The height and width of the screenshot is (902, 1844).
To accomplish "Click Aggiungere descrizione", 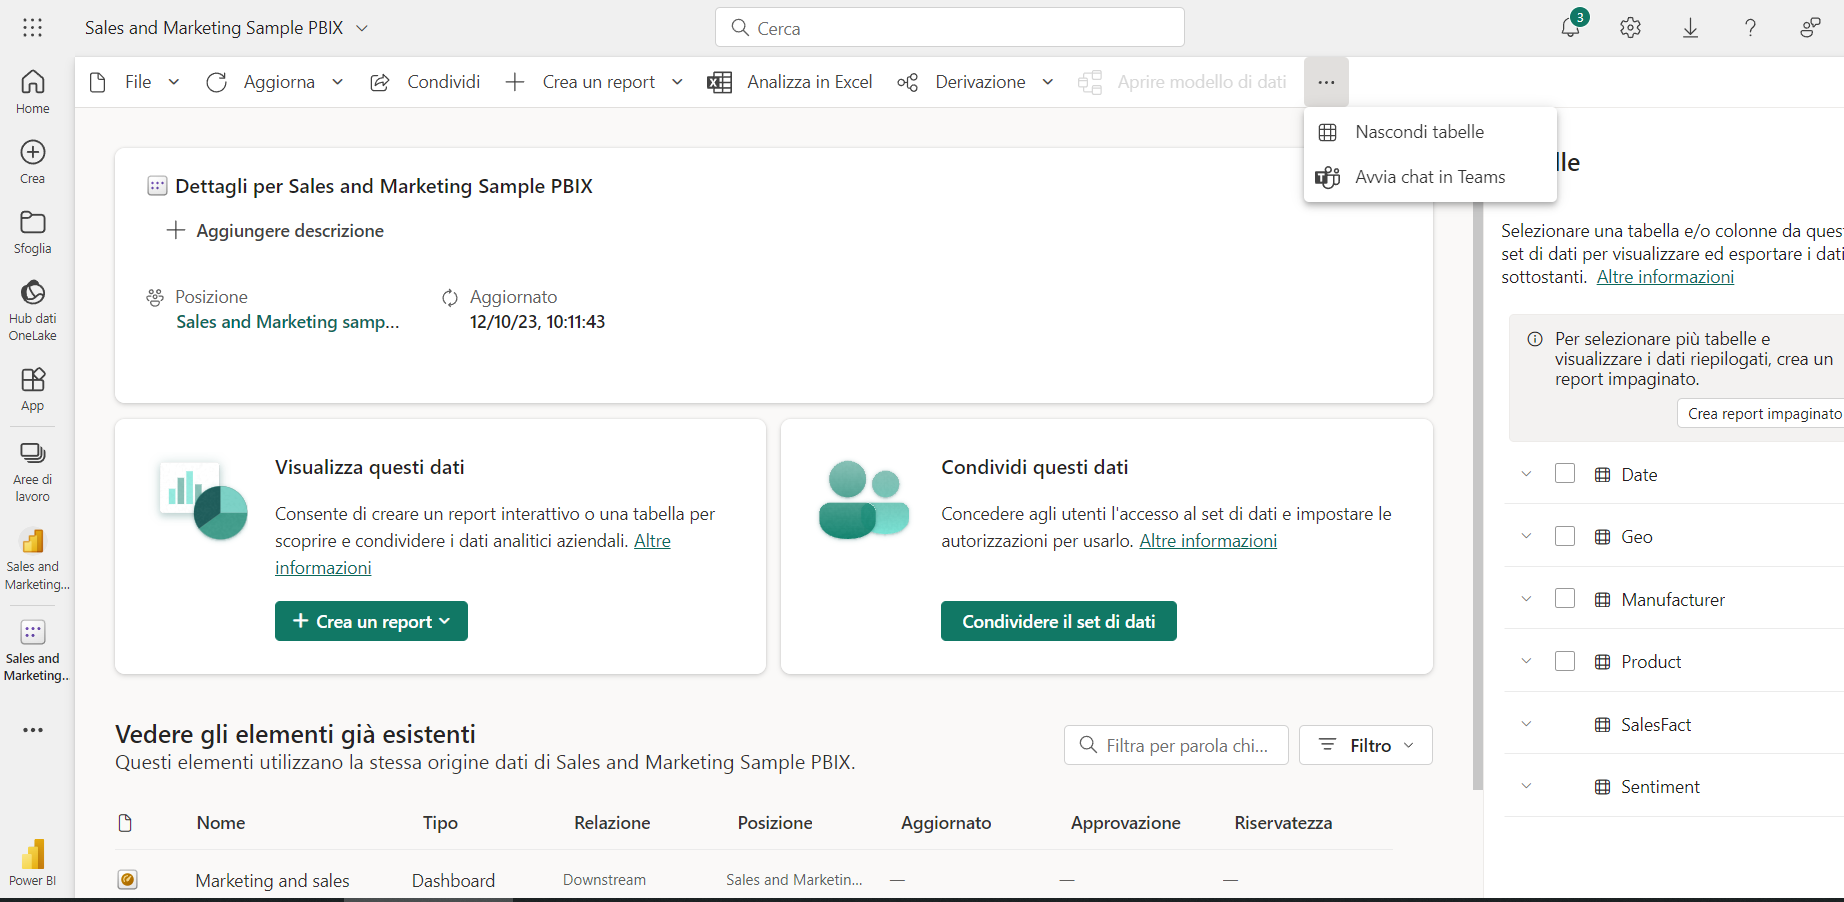I will [x=275, y=231].
